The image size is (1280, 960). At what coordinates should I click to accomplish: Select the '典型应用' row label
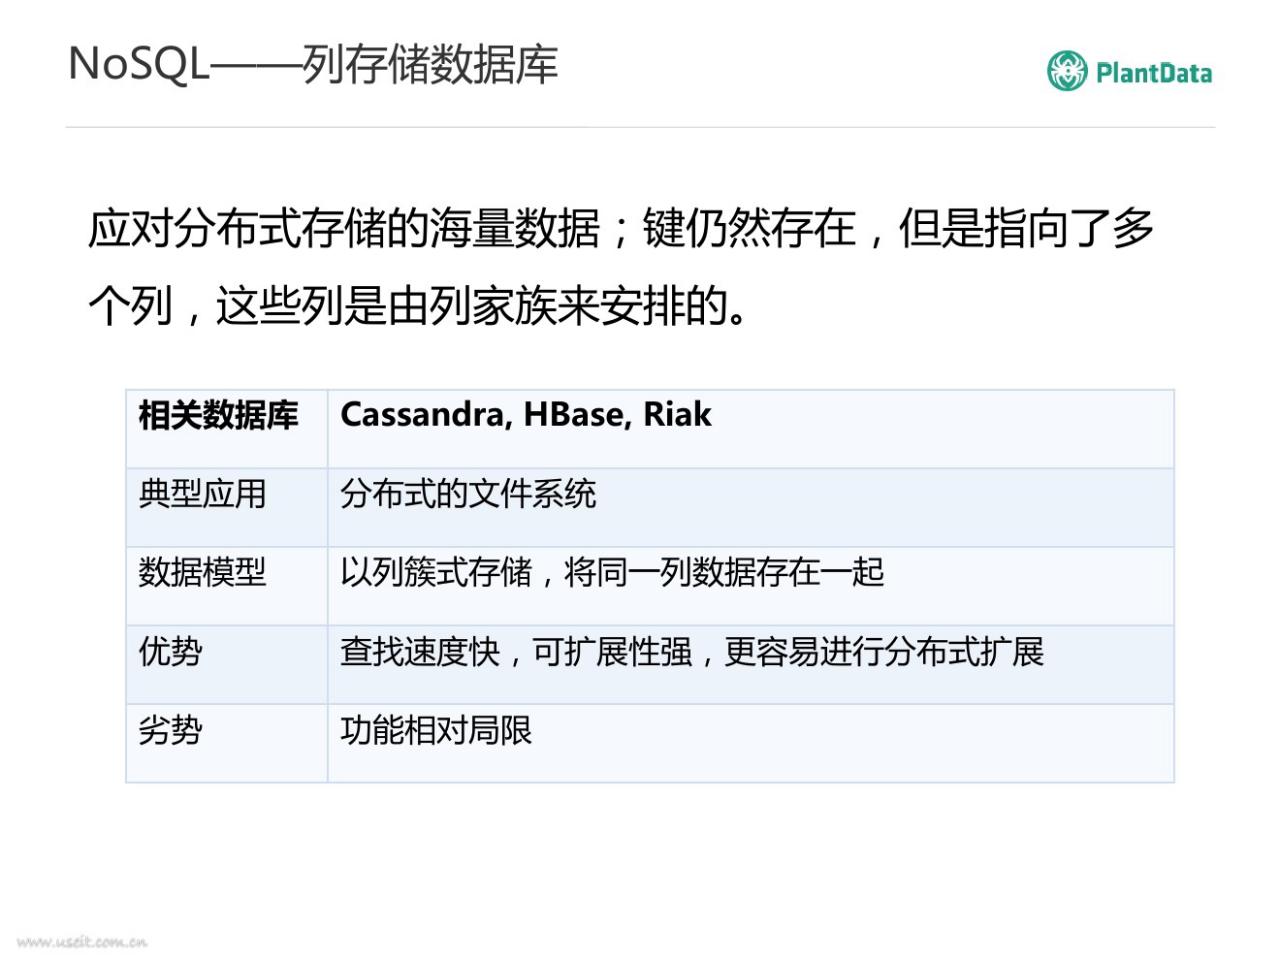[202, 494]
